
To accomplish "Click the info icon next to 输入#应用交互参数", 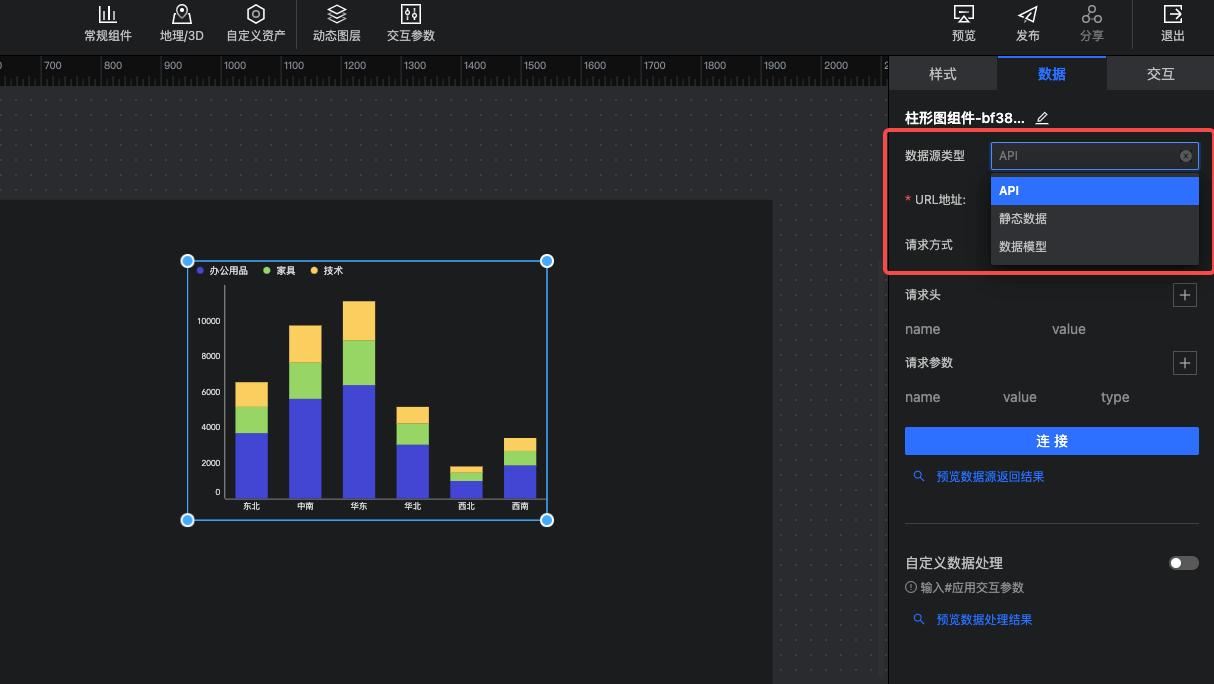I will click(911, 588).
